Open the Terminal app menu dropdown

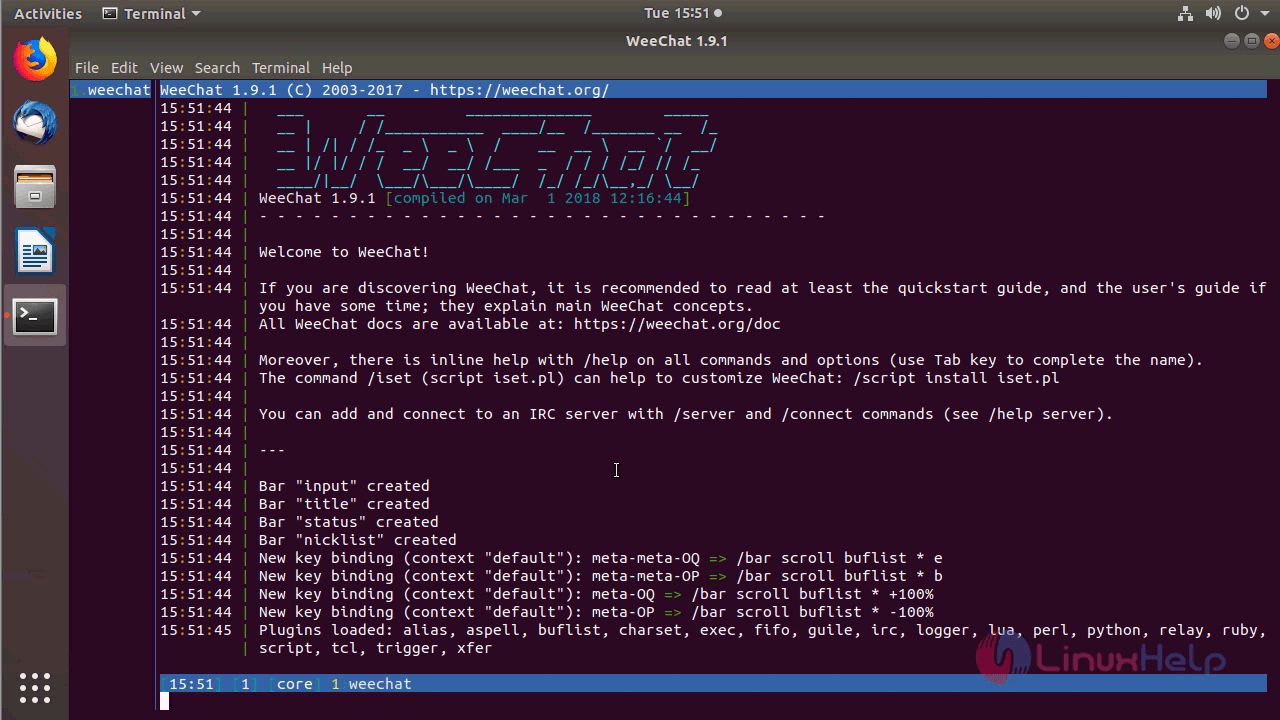pyautogui.click(x=151, y=13)
